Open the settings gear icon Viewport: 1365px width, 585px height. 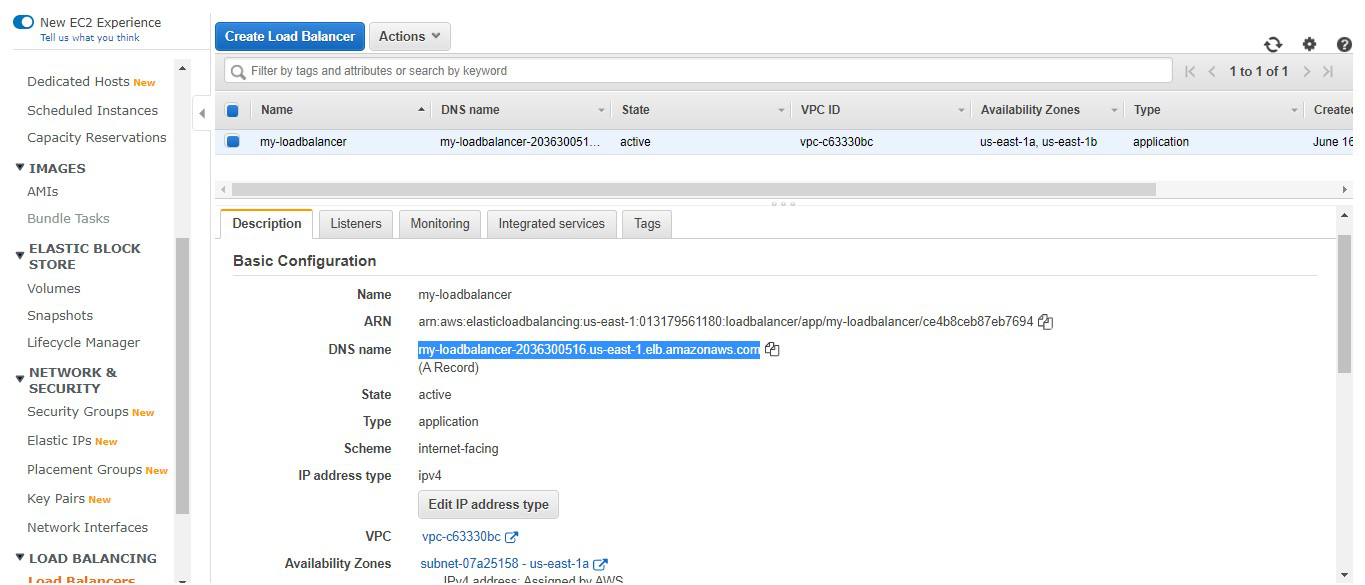pos(1309,44)
